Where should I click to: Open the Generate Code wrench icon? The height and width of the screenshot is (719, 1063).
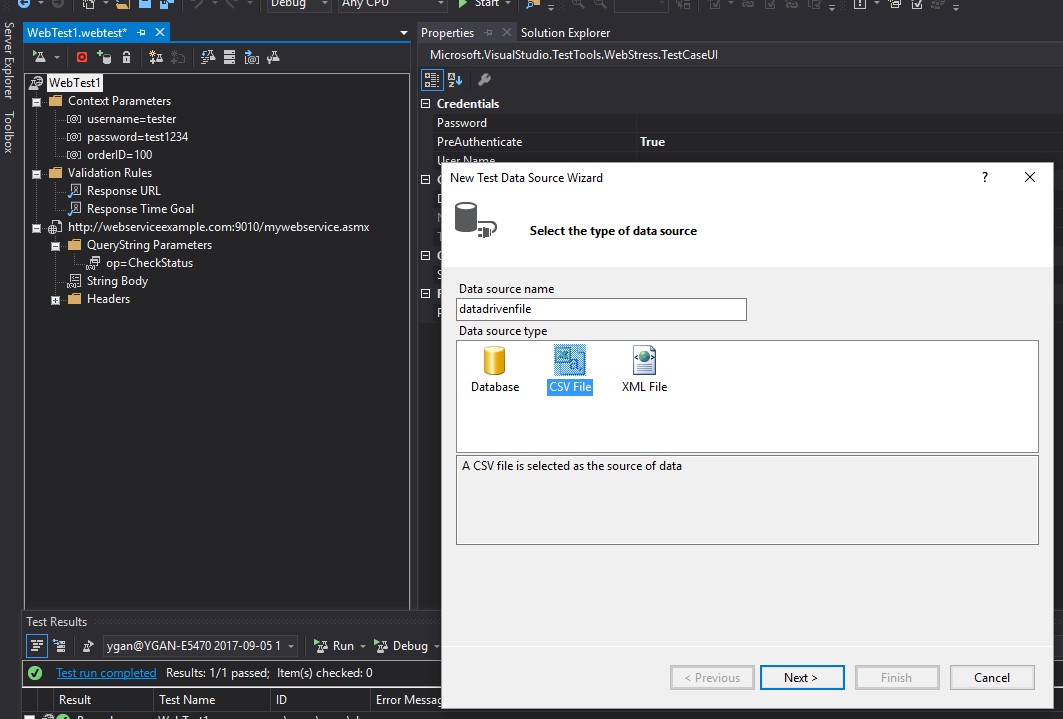(271, 57)
